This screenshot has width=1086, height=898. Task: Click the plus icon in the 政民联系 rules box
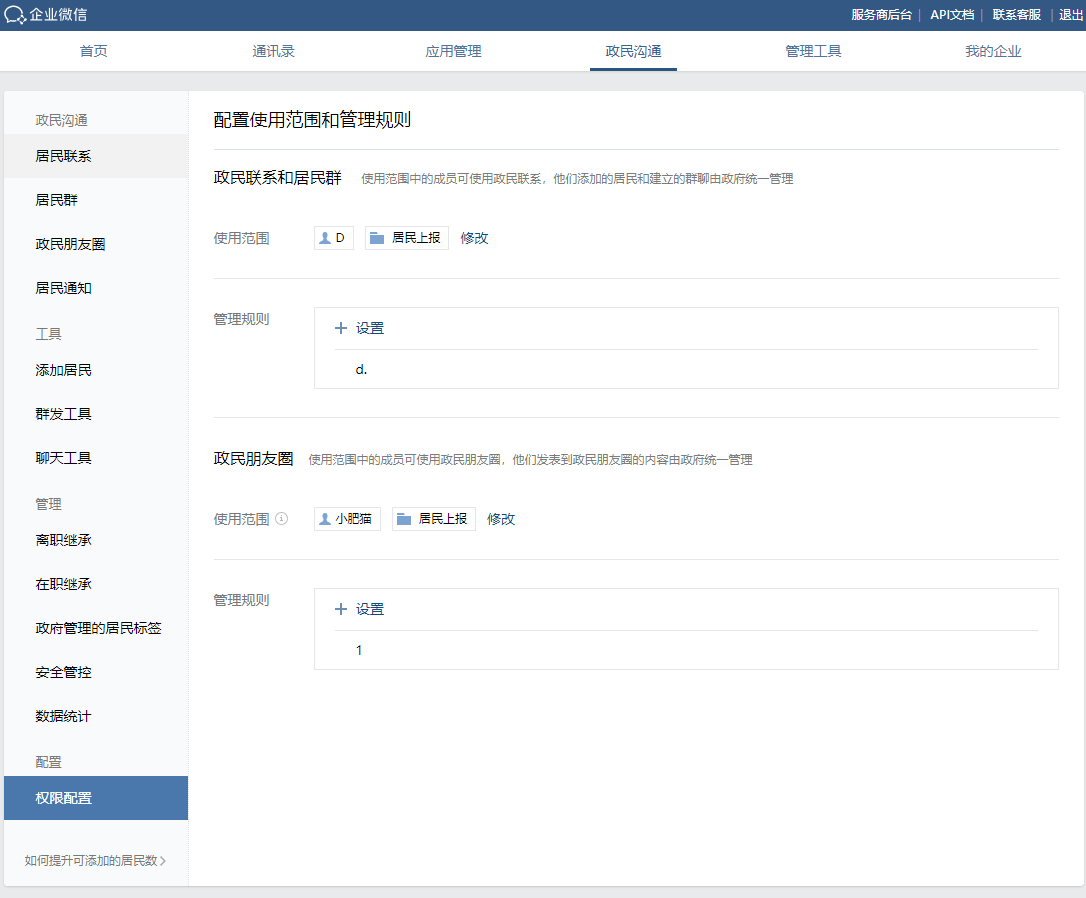coord(341,328)
